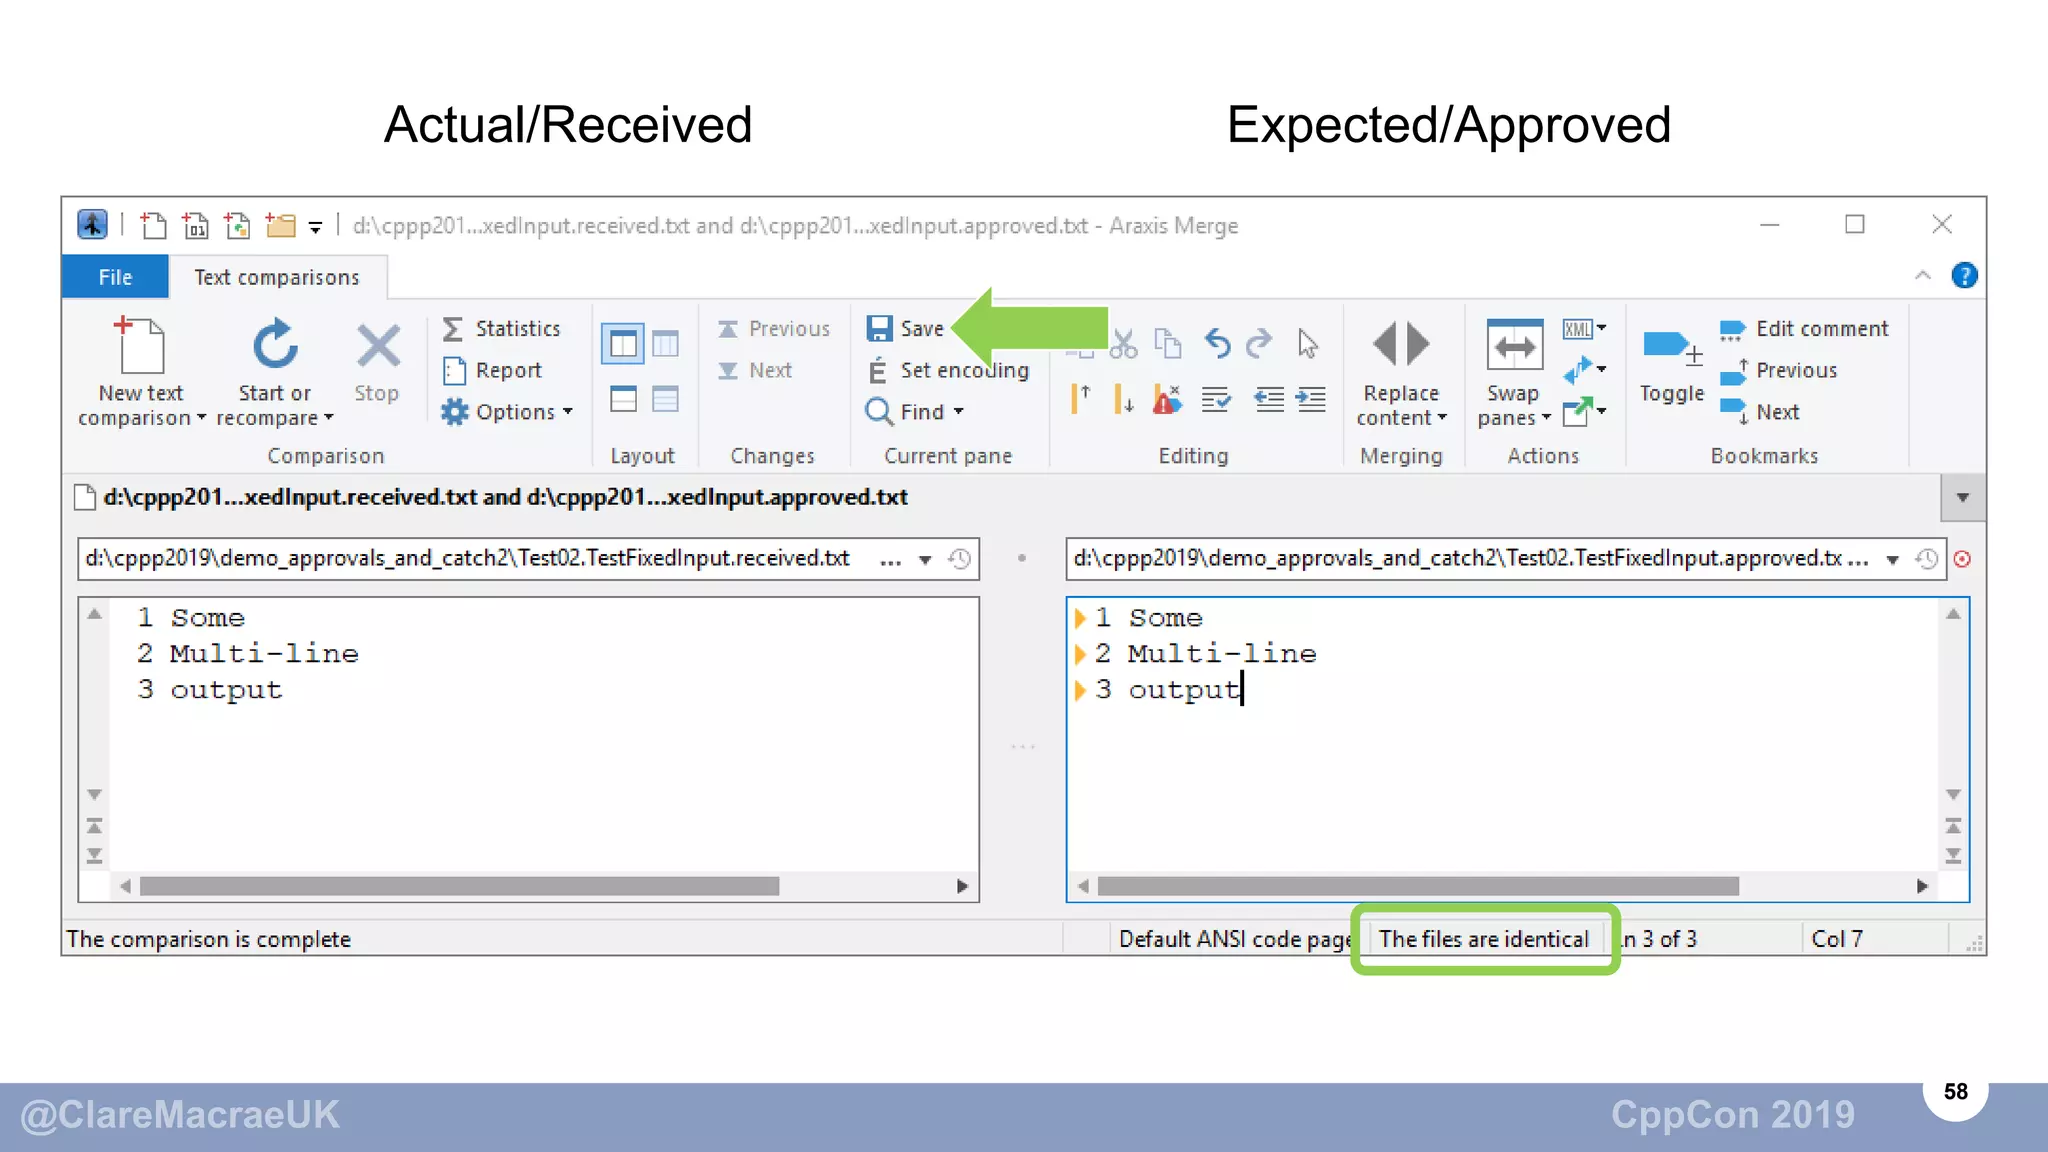2048x1152 pixels.
Task: Open the Start or recompare dropdown arrow
Action: tap(328, 417)
